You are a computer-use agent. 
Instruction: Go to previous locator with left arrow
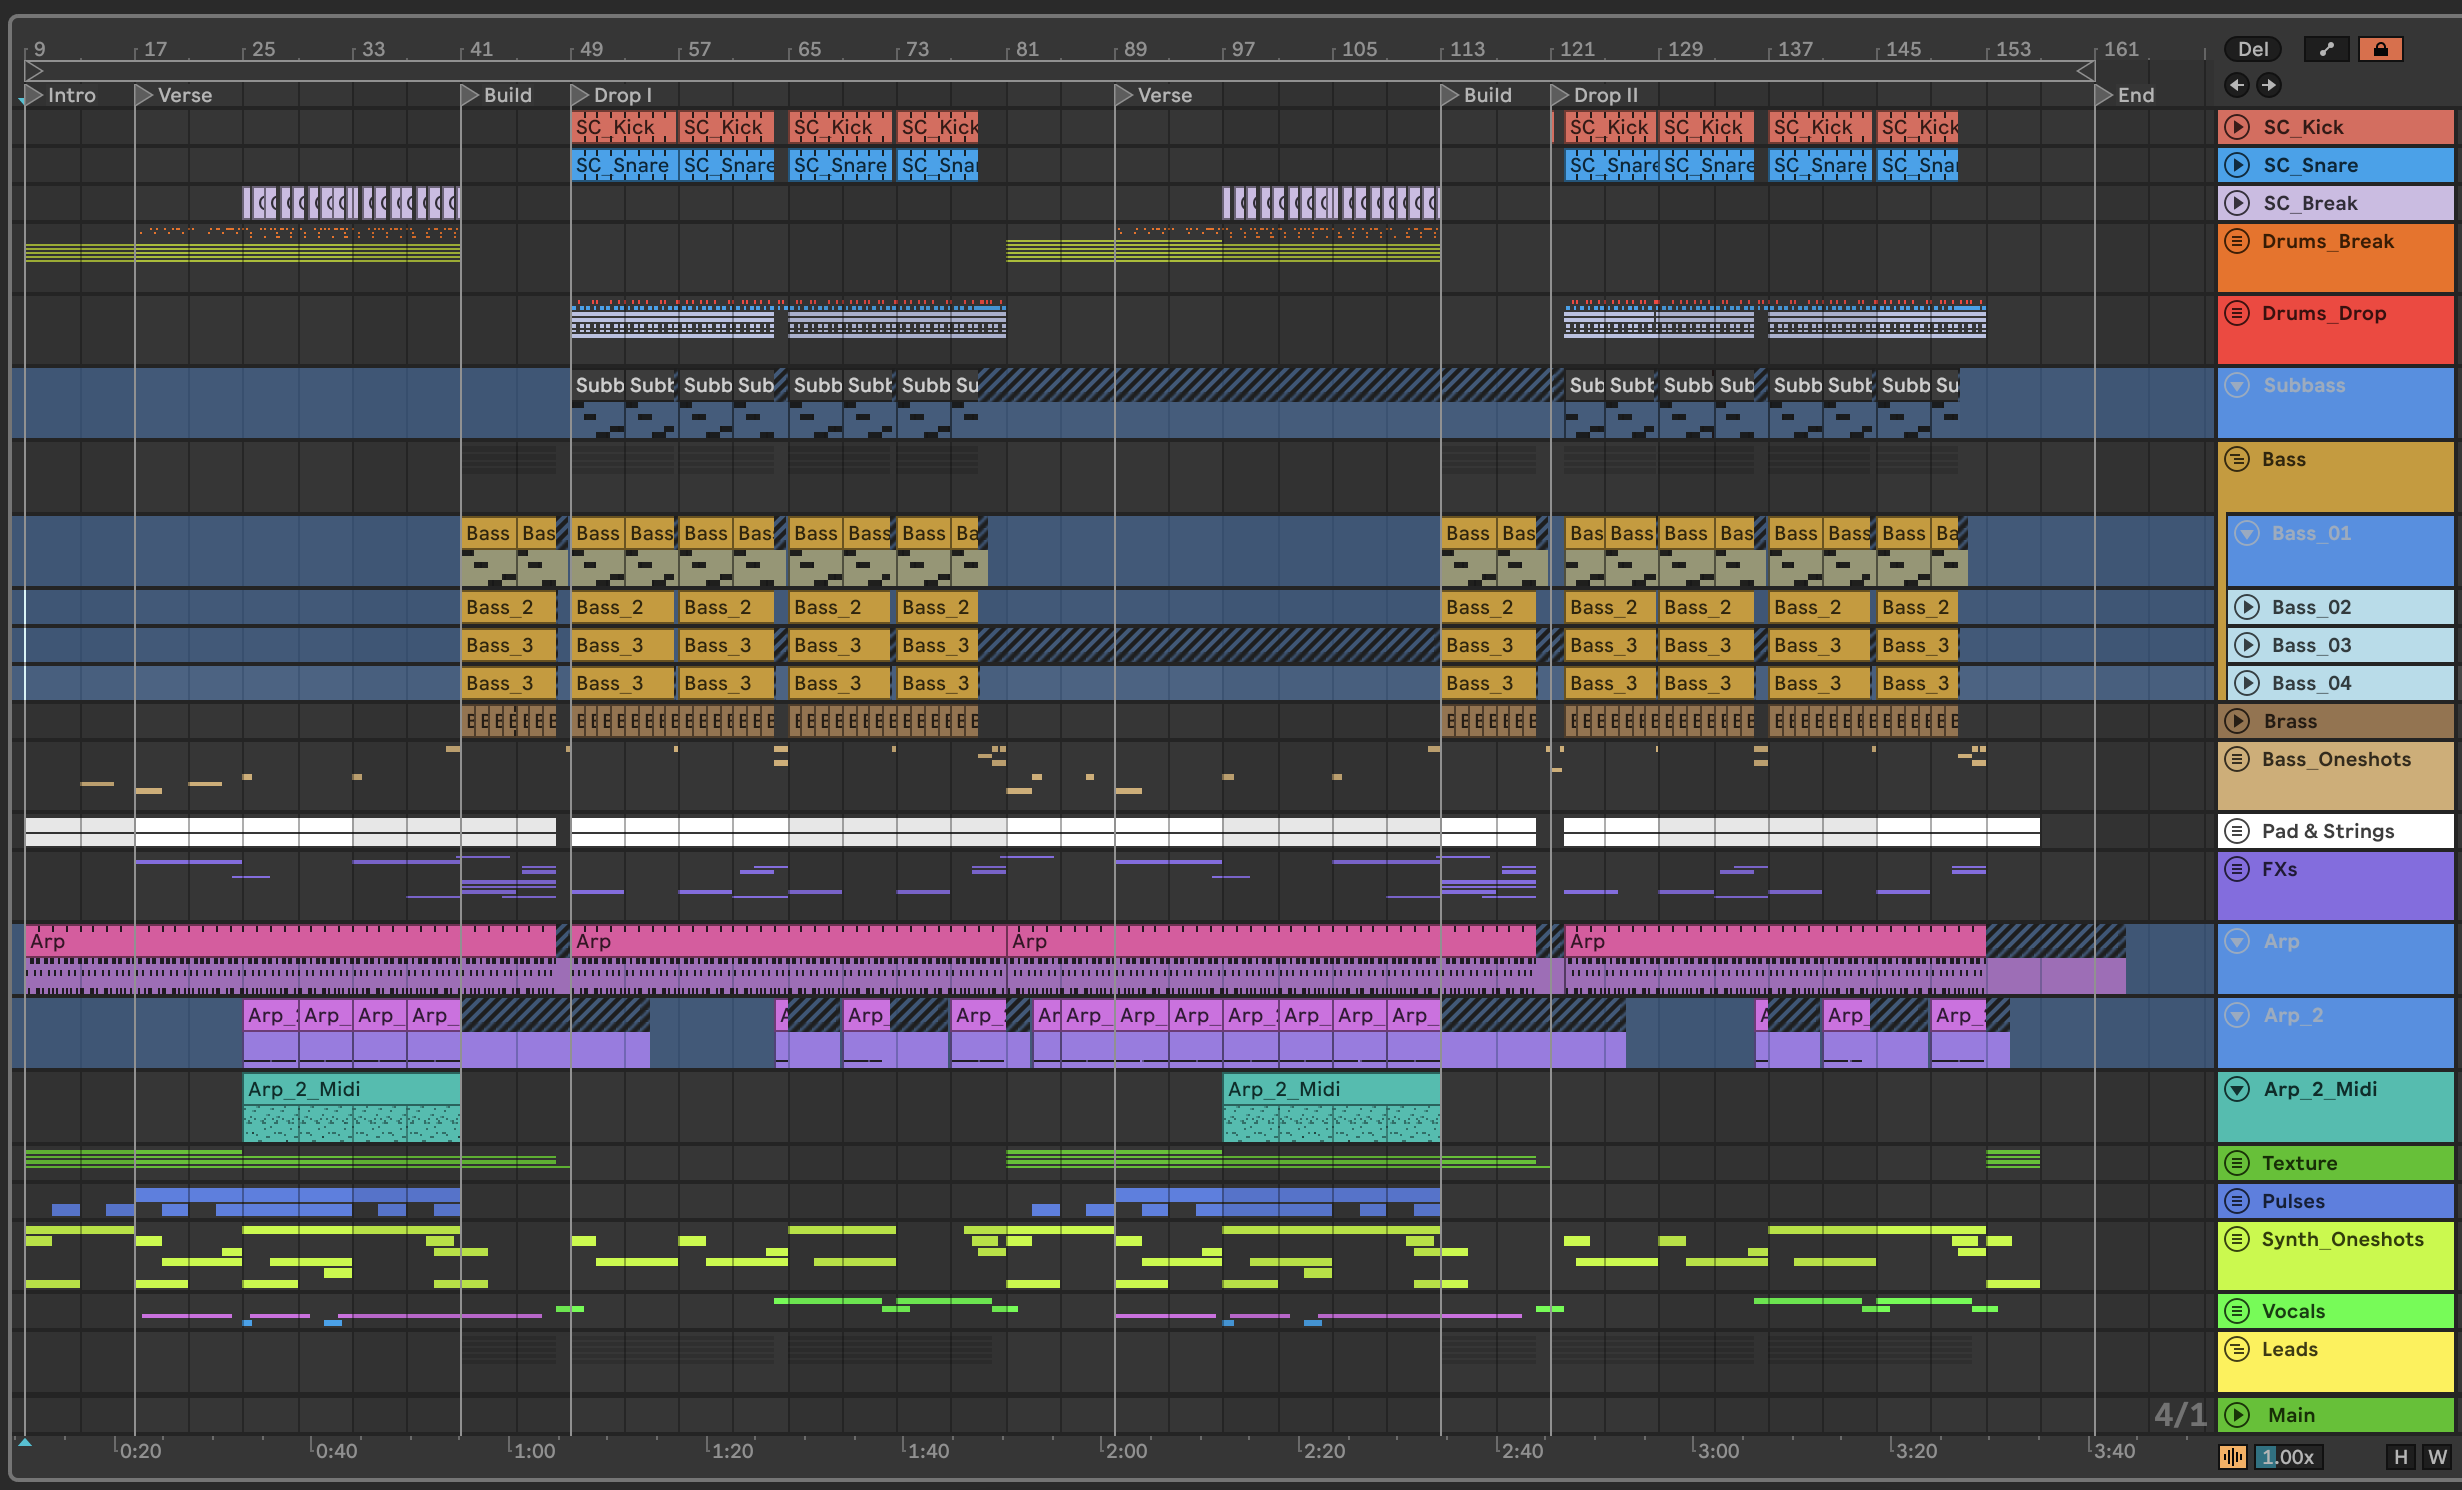coord(2237,85)
